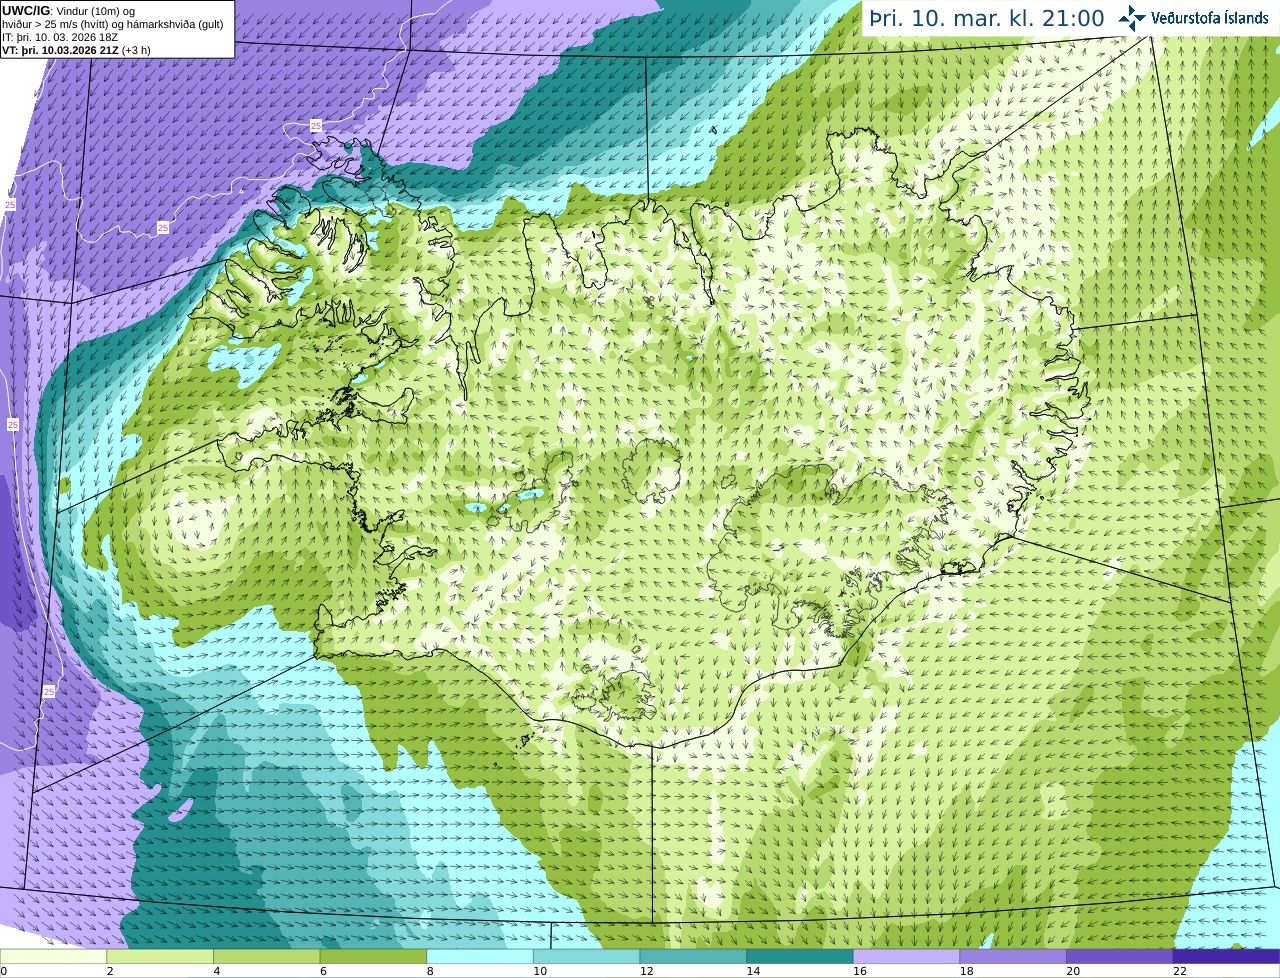Click the 'hviður > 25 m/s (hvítt)' legend line

pos(113,24)
